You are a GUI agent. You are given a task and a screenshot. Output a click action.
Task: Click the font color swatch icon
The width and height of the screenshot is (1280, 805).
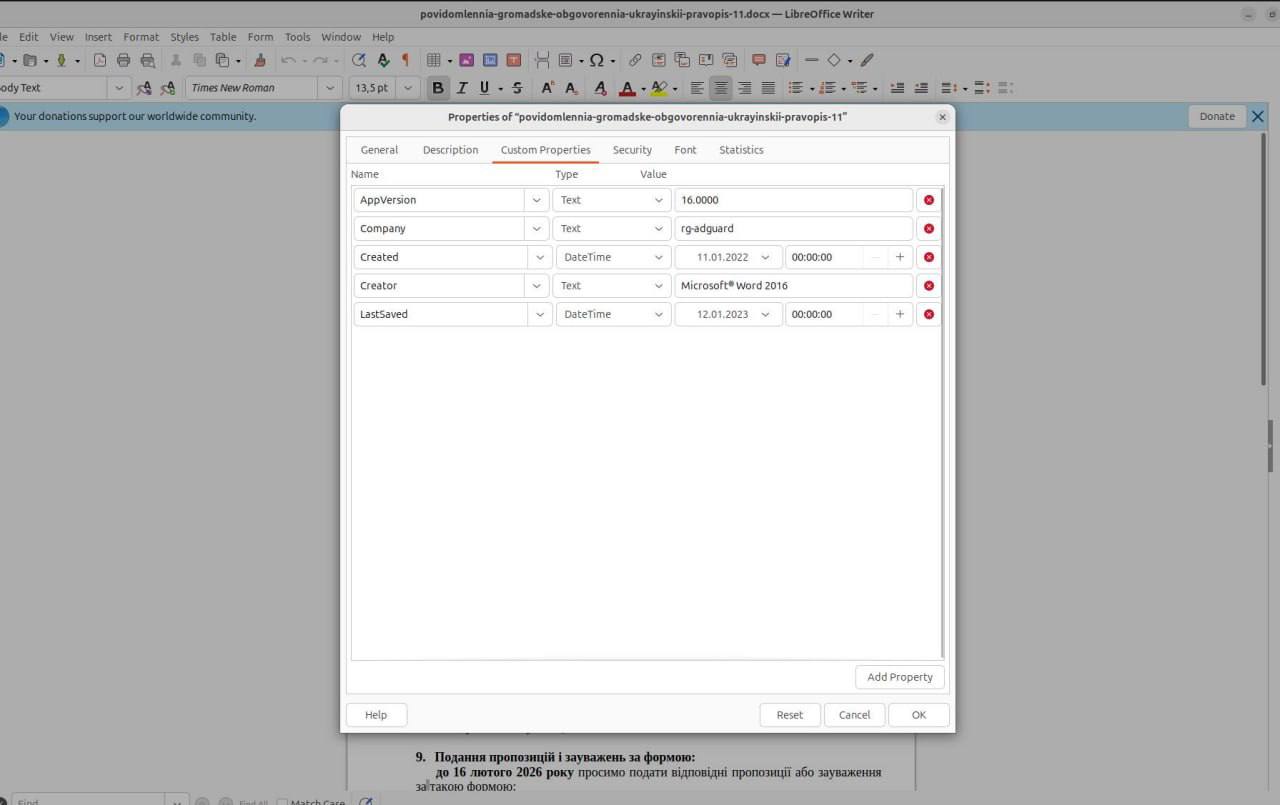click(627, 88)
